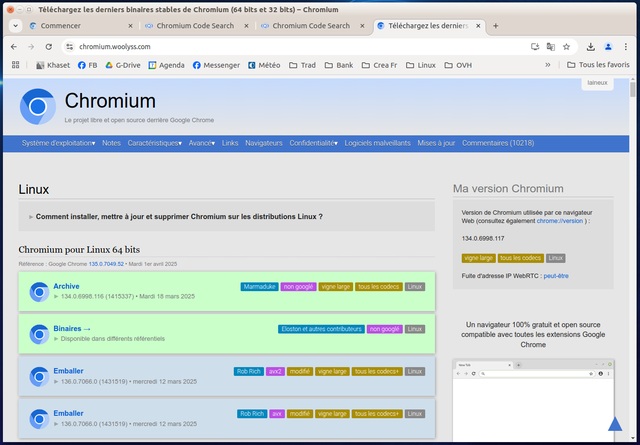
Task: Click the blue scroll-to-top triangle
Action: [615, 424]
